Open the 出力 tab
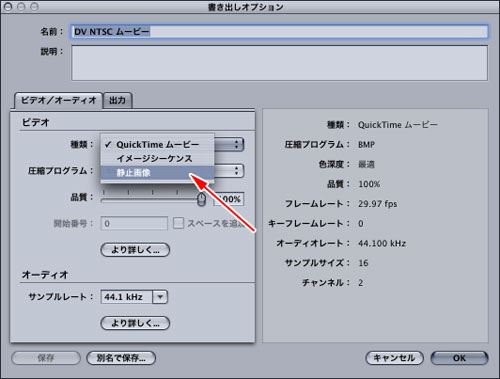 coord(118,100)
